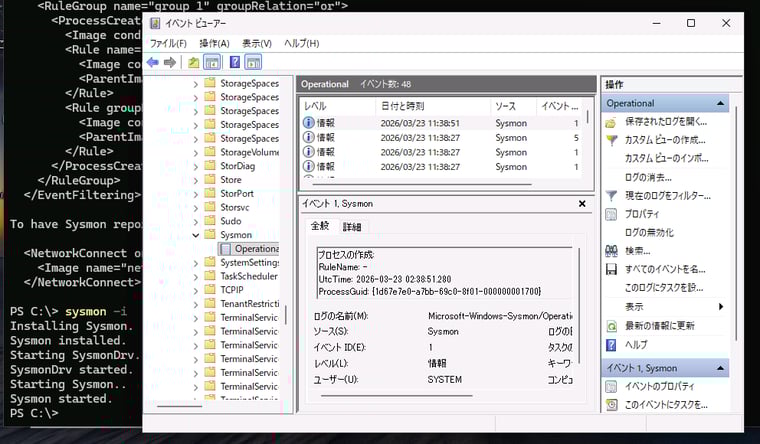Click カスタム ビューのインポート action

(666, 159)
